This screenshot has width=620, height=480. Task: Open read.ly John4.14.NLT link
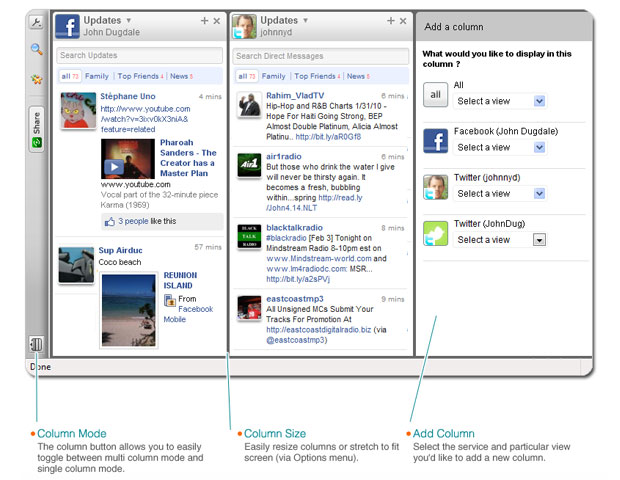(314, 202)
